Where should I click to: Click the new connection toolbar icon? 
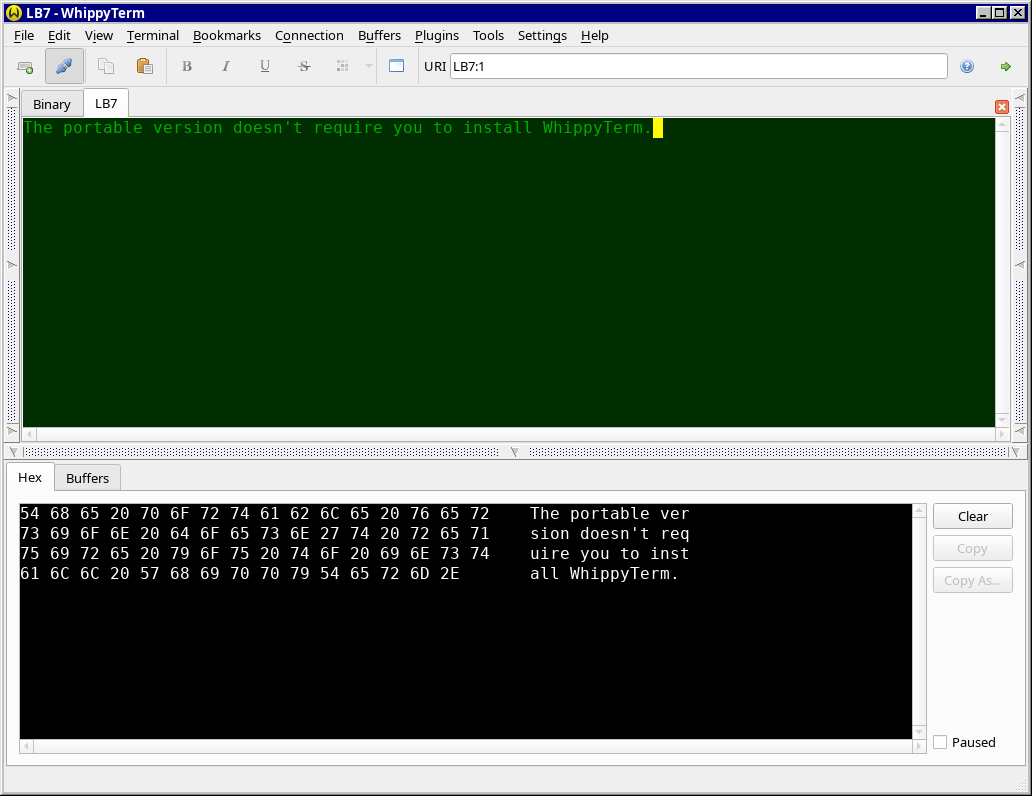(x=25, y=67)
